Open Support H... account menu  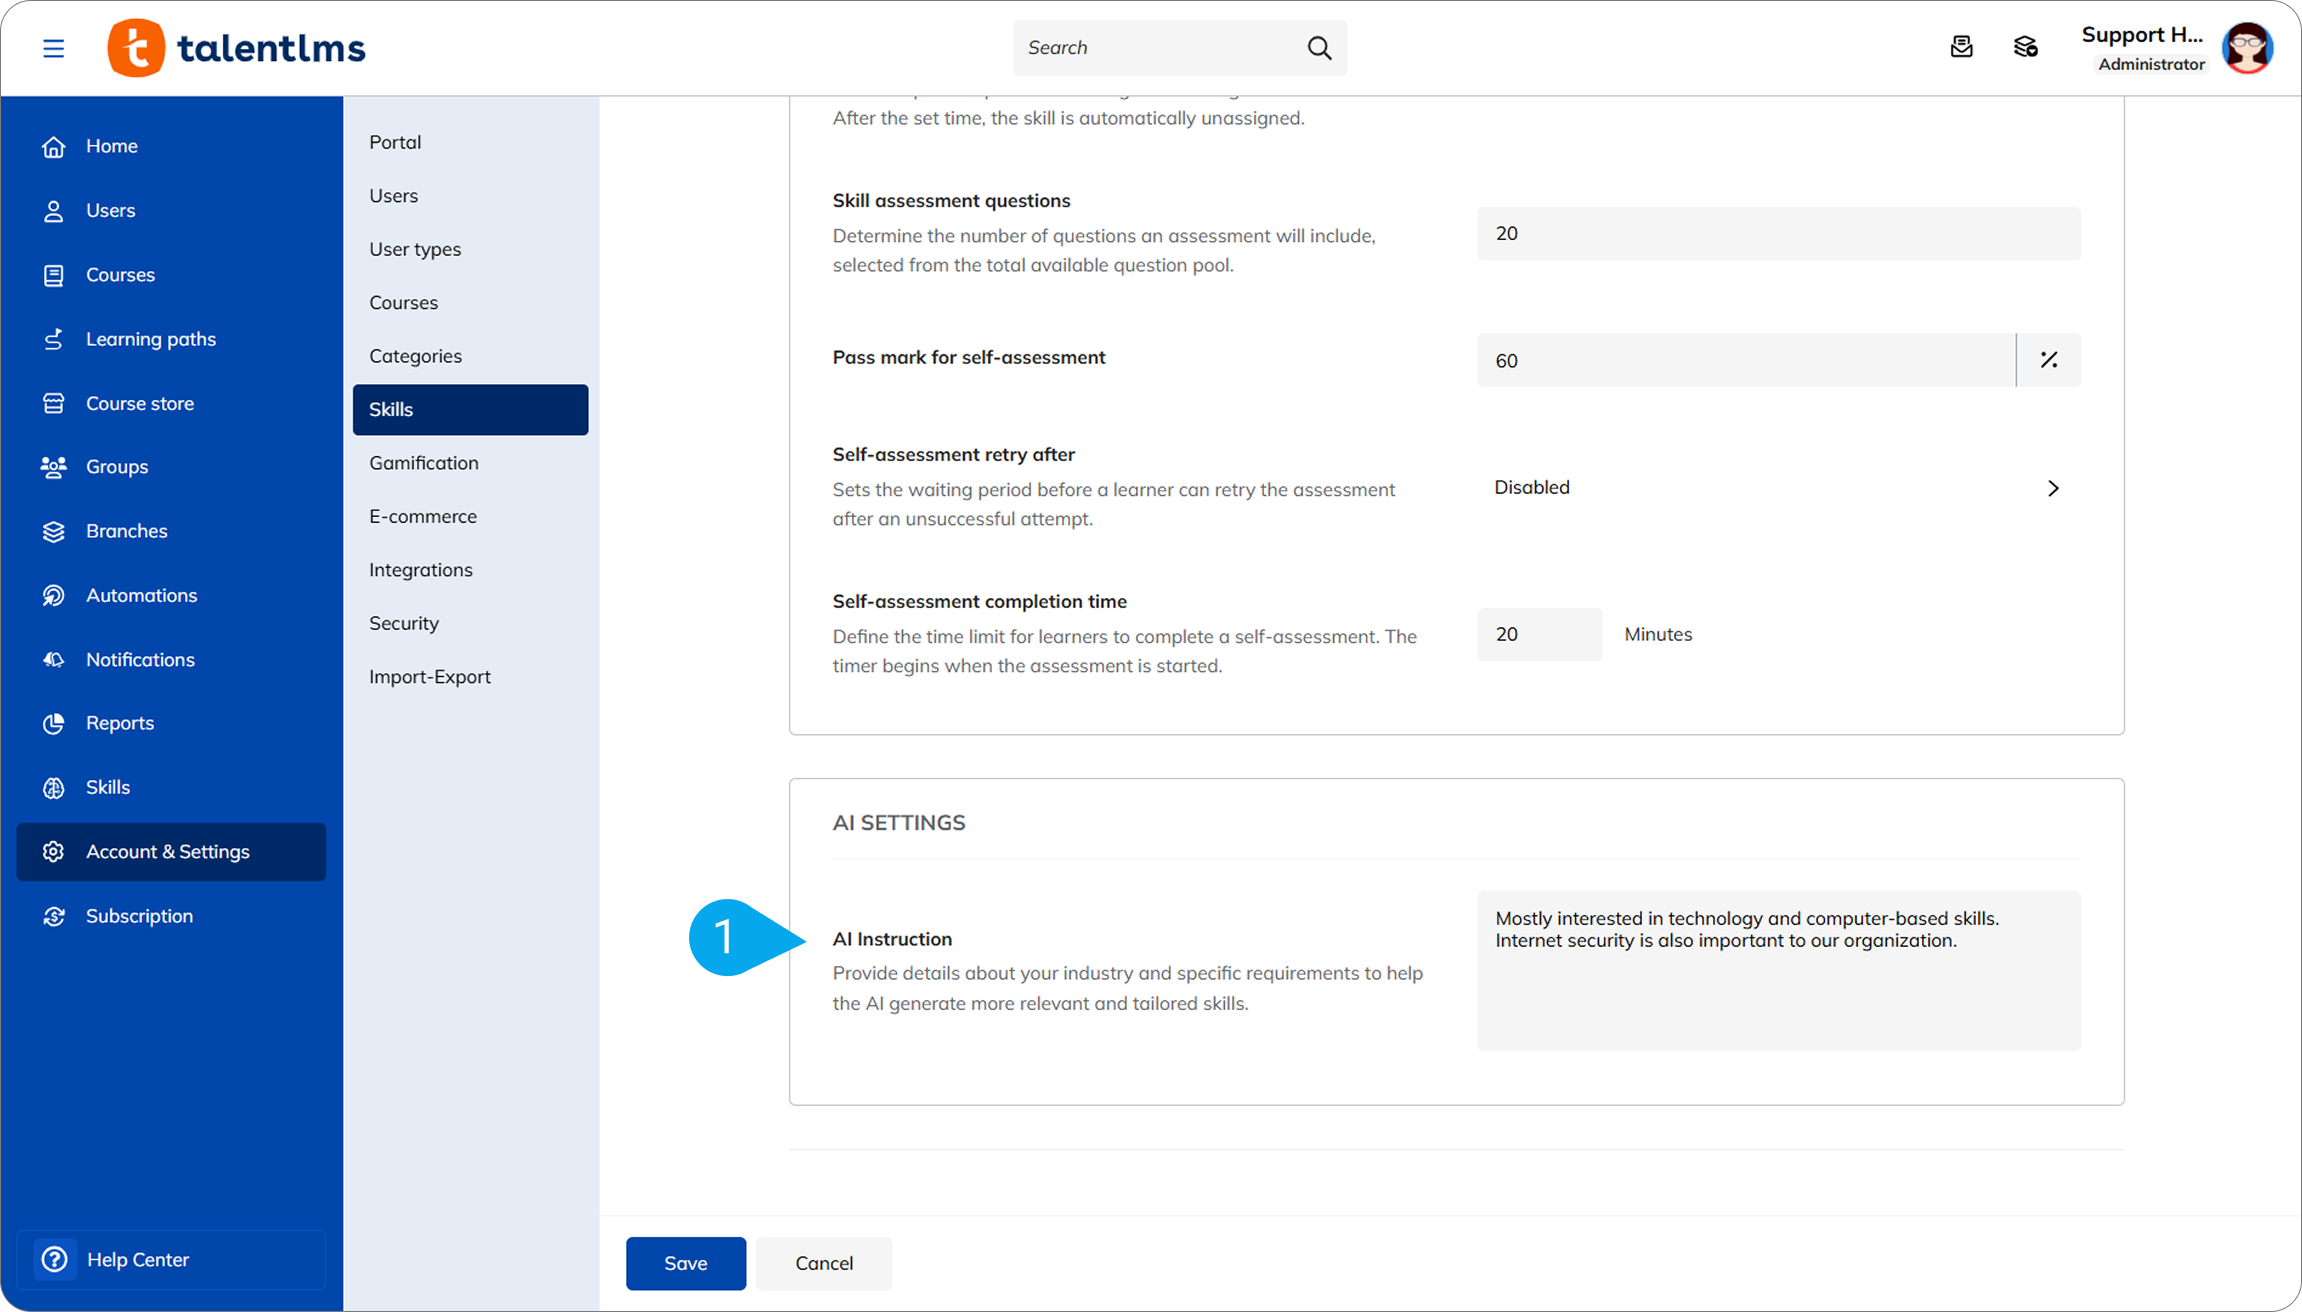pyautogui.click(x=2142, y=36)
